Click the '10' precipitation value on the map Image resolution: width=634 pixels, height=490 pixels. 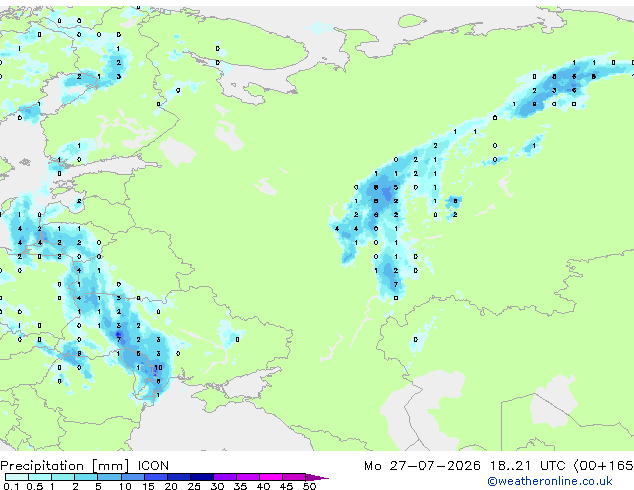[158, 368]
